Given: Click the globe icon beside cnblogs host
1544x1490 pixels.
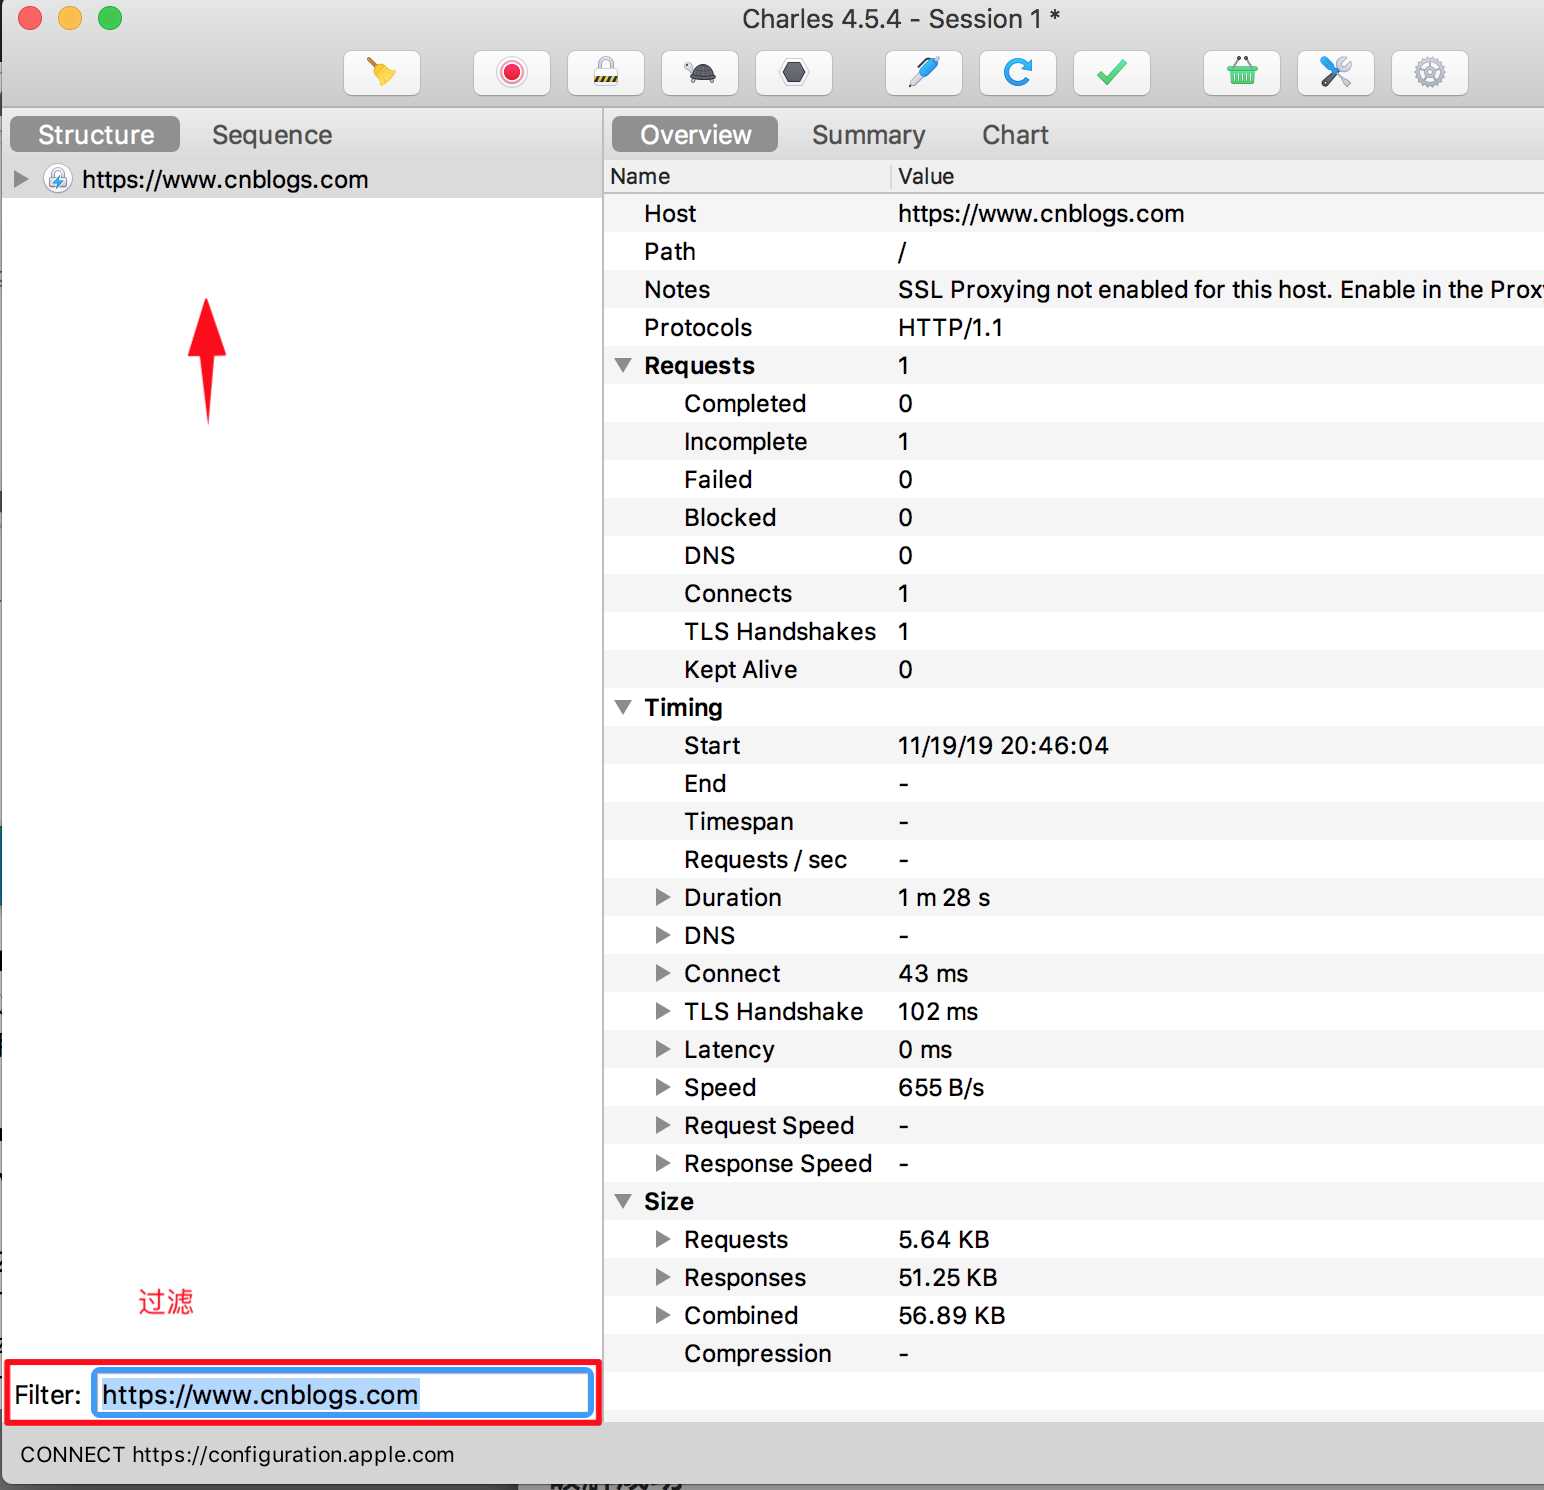Looking at the screenshot, I should point(58,179).
